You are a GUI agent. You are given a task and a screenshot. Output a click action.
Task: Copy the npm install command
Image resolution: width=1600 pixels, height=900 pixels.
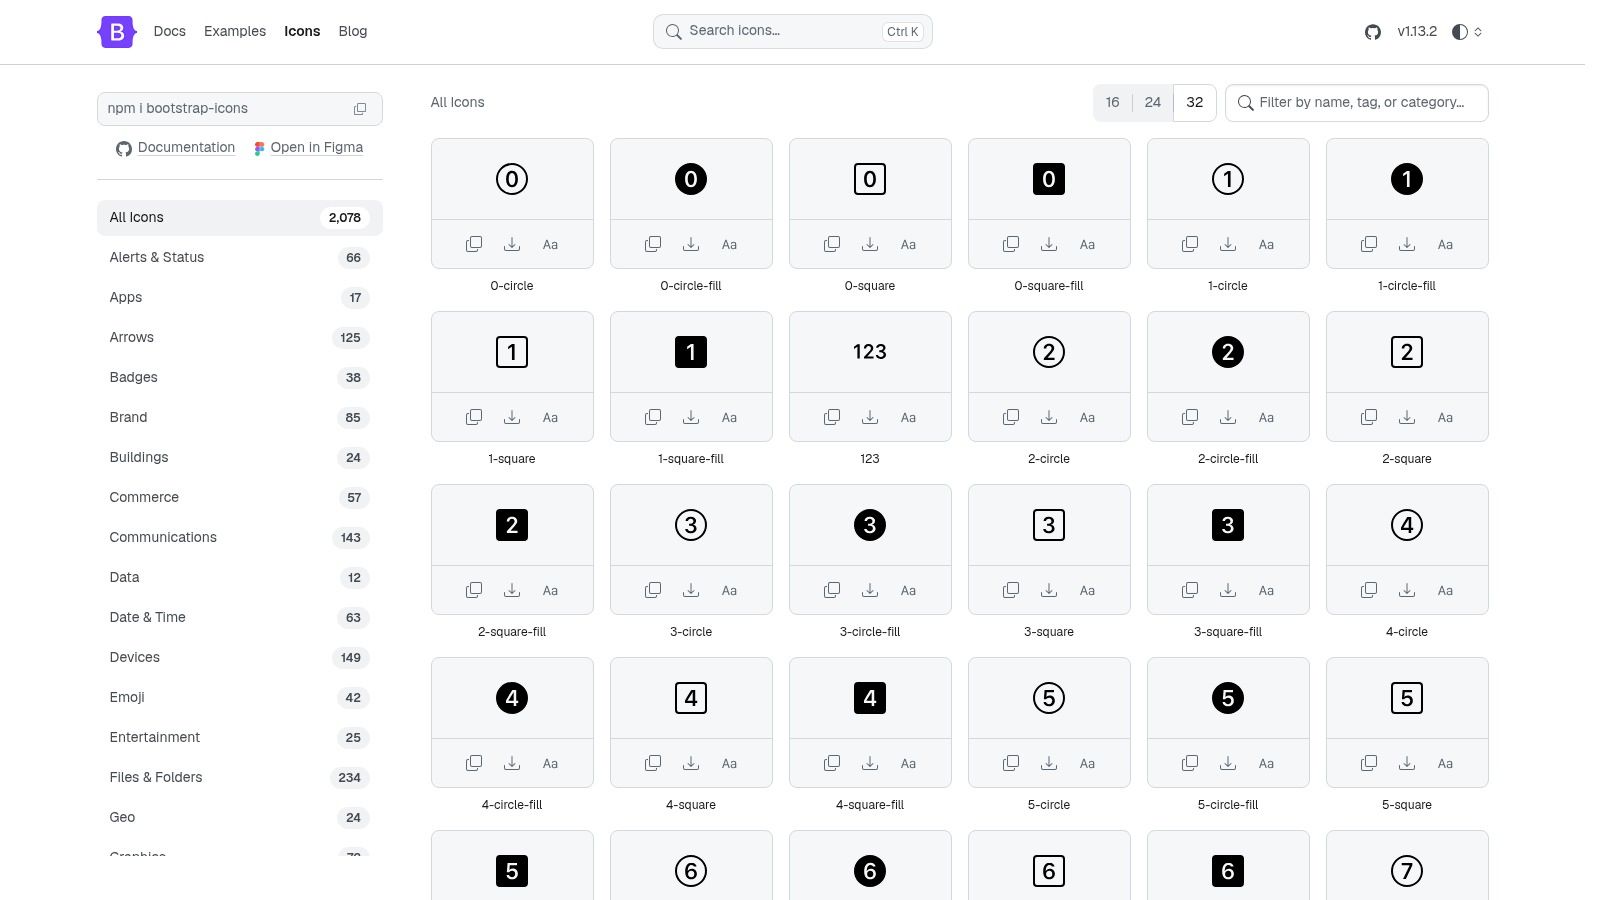pyautogui.click(x=360, y=109)
